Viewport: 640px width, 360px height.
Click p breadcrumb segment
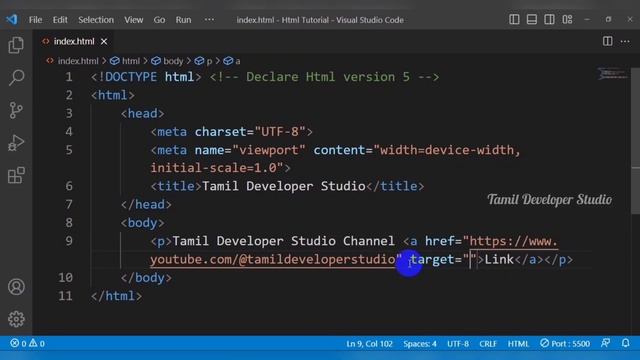point(203,61)
